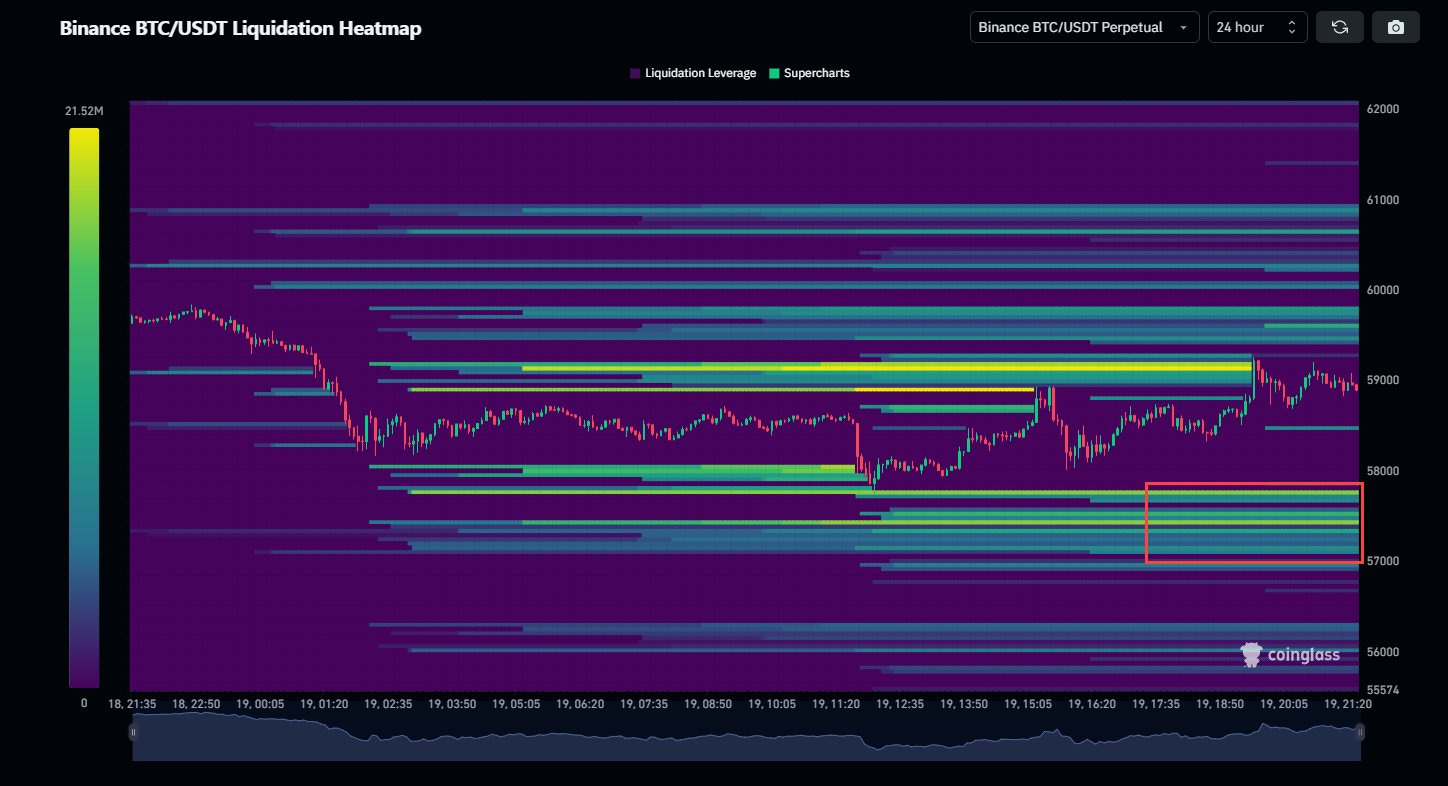1448x786 pixels.
Task: Open the Binance BTC/USDT Perpetual pair dropdown
Action: click(1085, 27)
